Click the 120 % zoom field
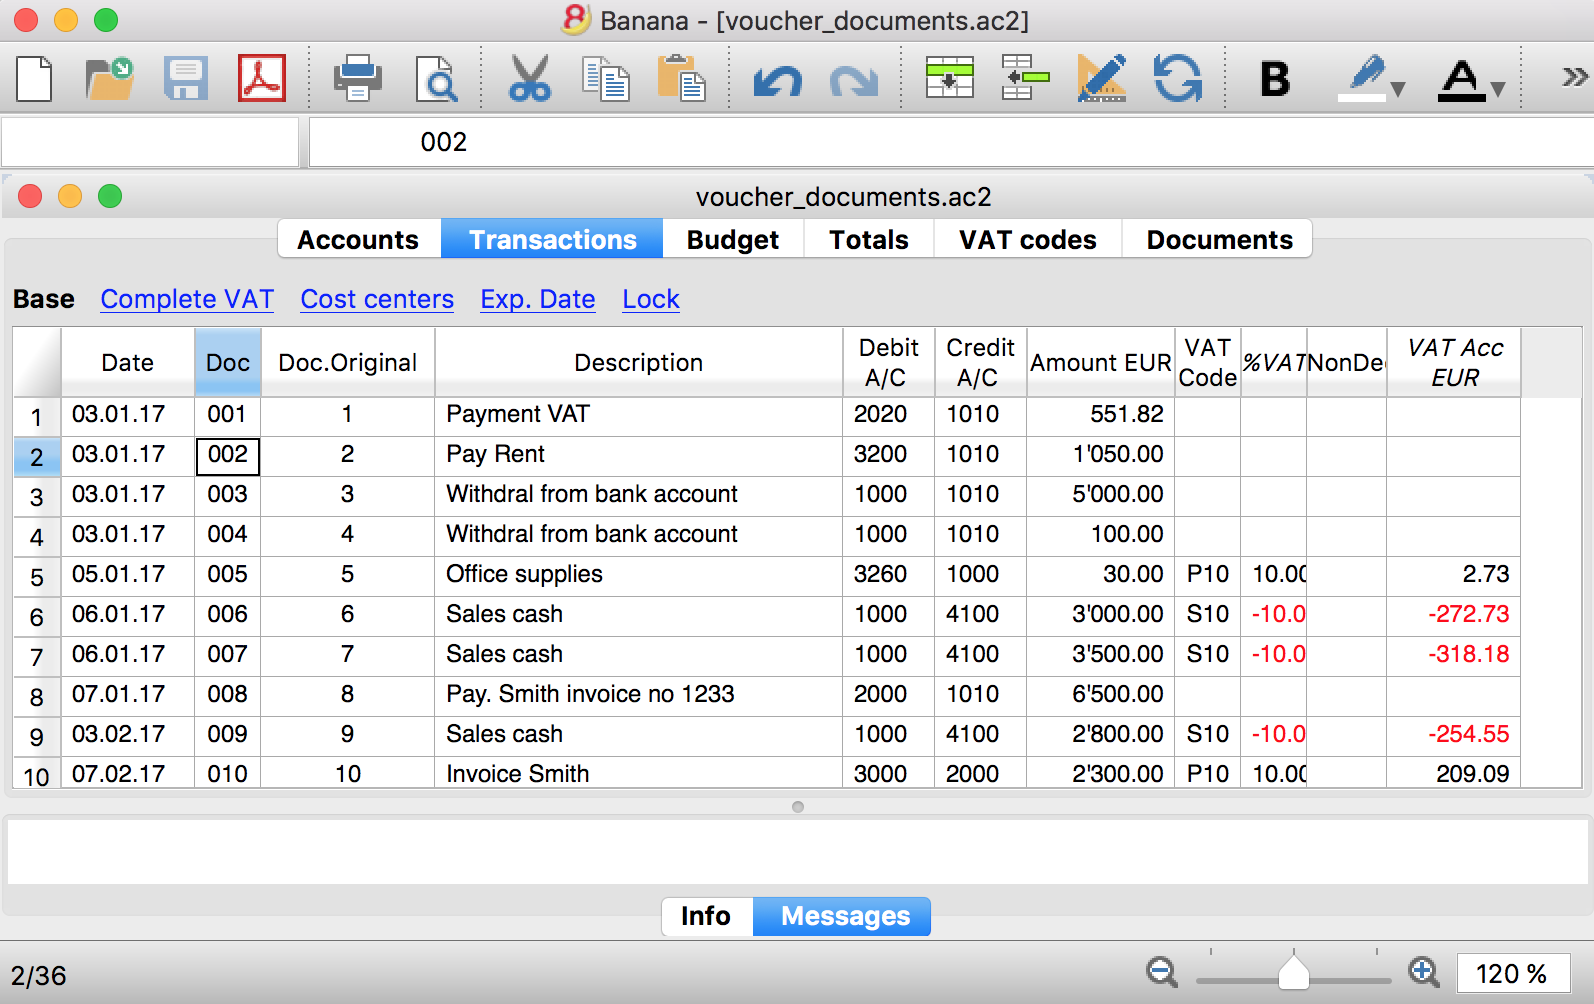The image size is (1594, 1004). pos(1512,974)
